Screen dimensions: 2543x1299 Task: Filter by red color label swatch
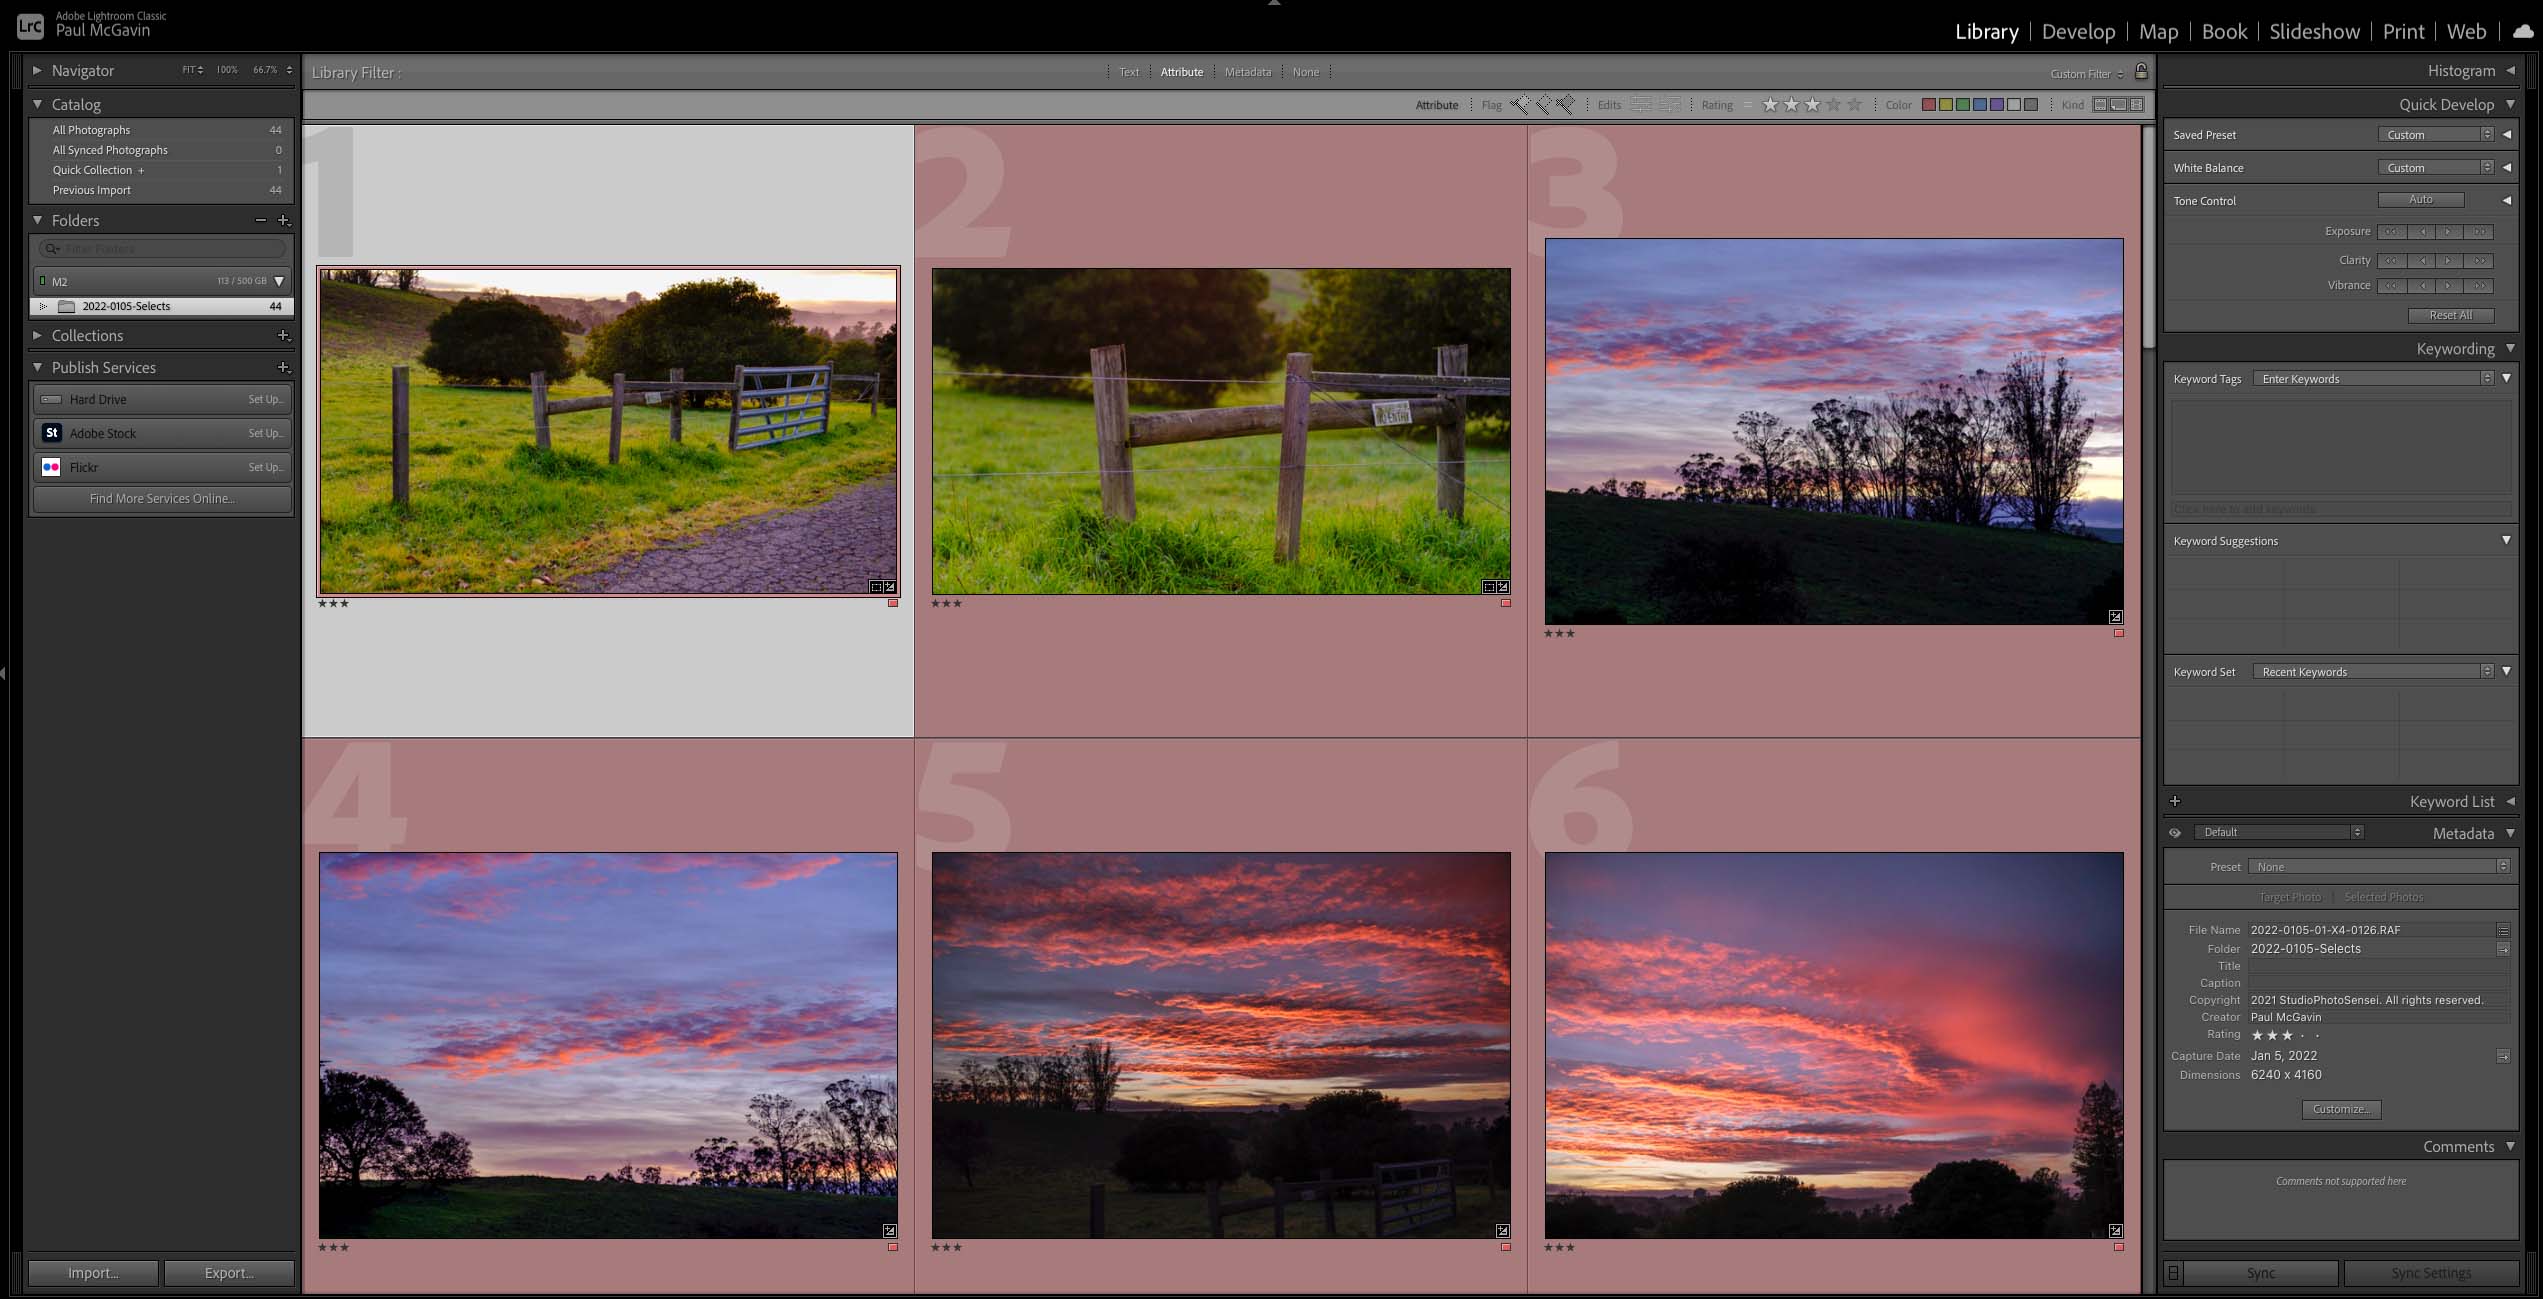[1928, 105]
